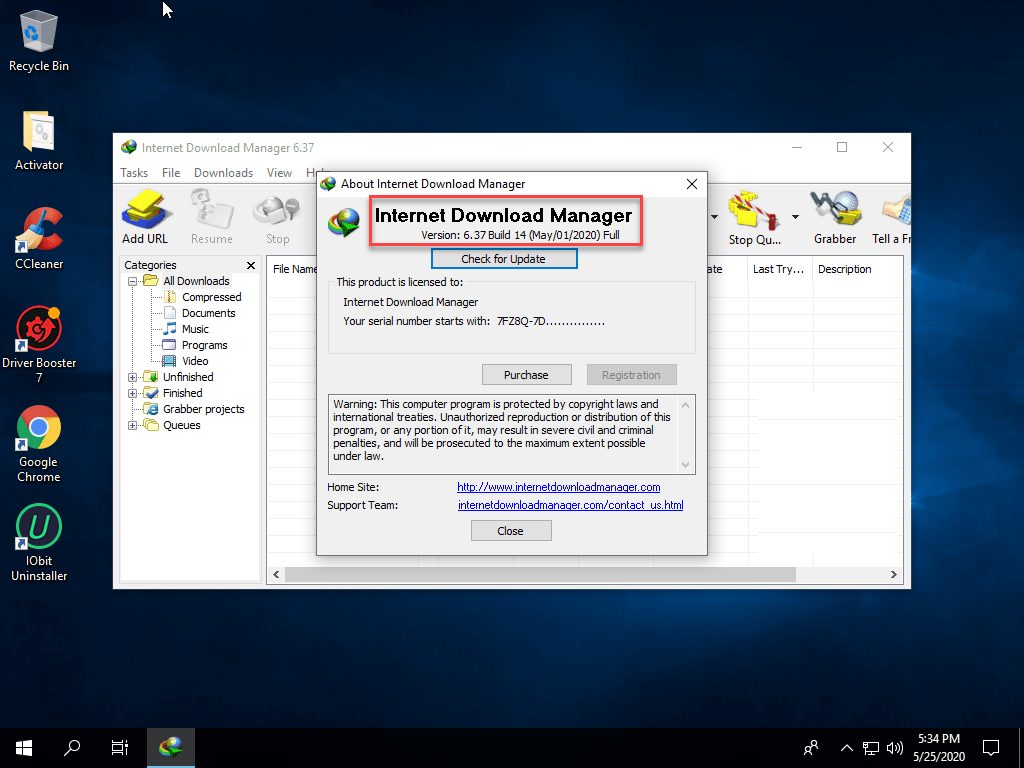Viewport: 1024px width, 768px height.
Task: Select the Google Chrome desktop shortcut
Action: 39,444
